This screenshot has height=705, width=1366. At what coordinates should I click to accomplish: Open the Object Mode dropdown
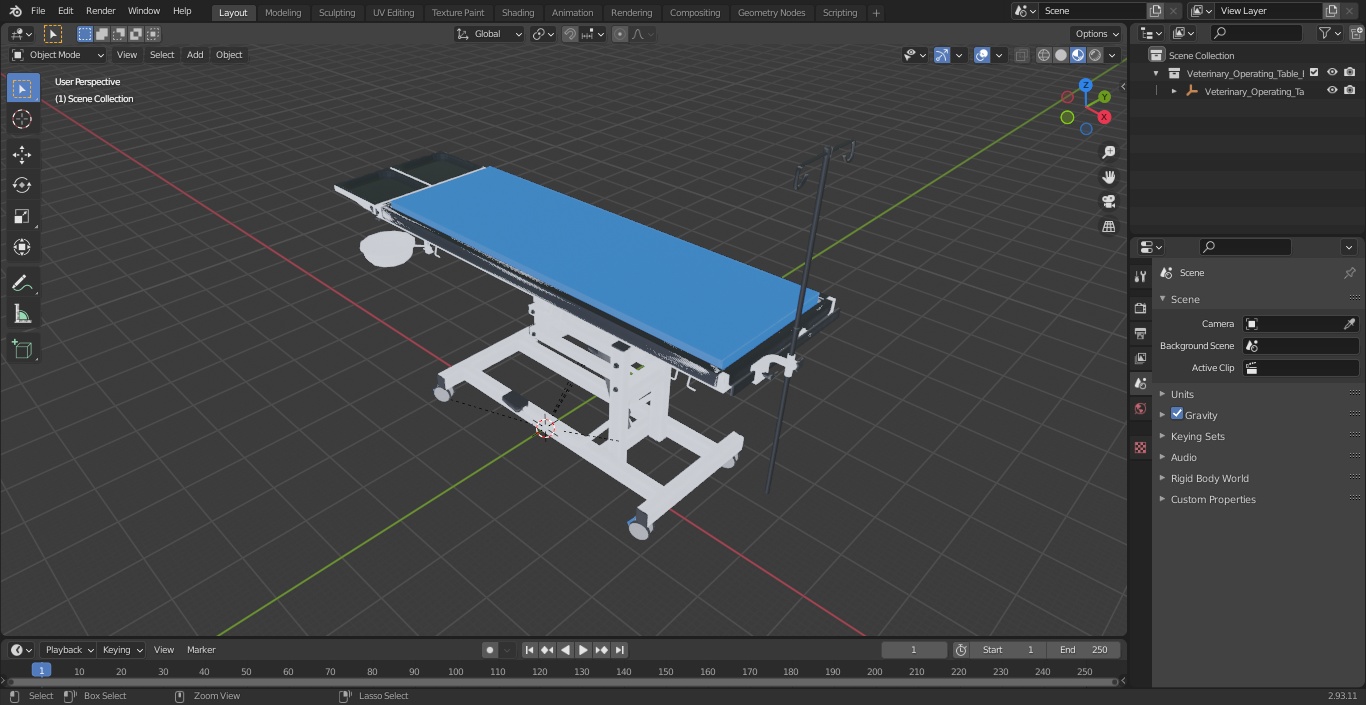(x=58, y=55)
